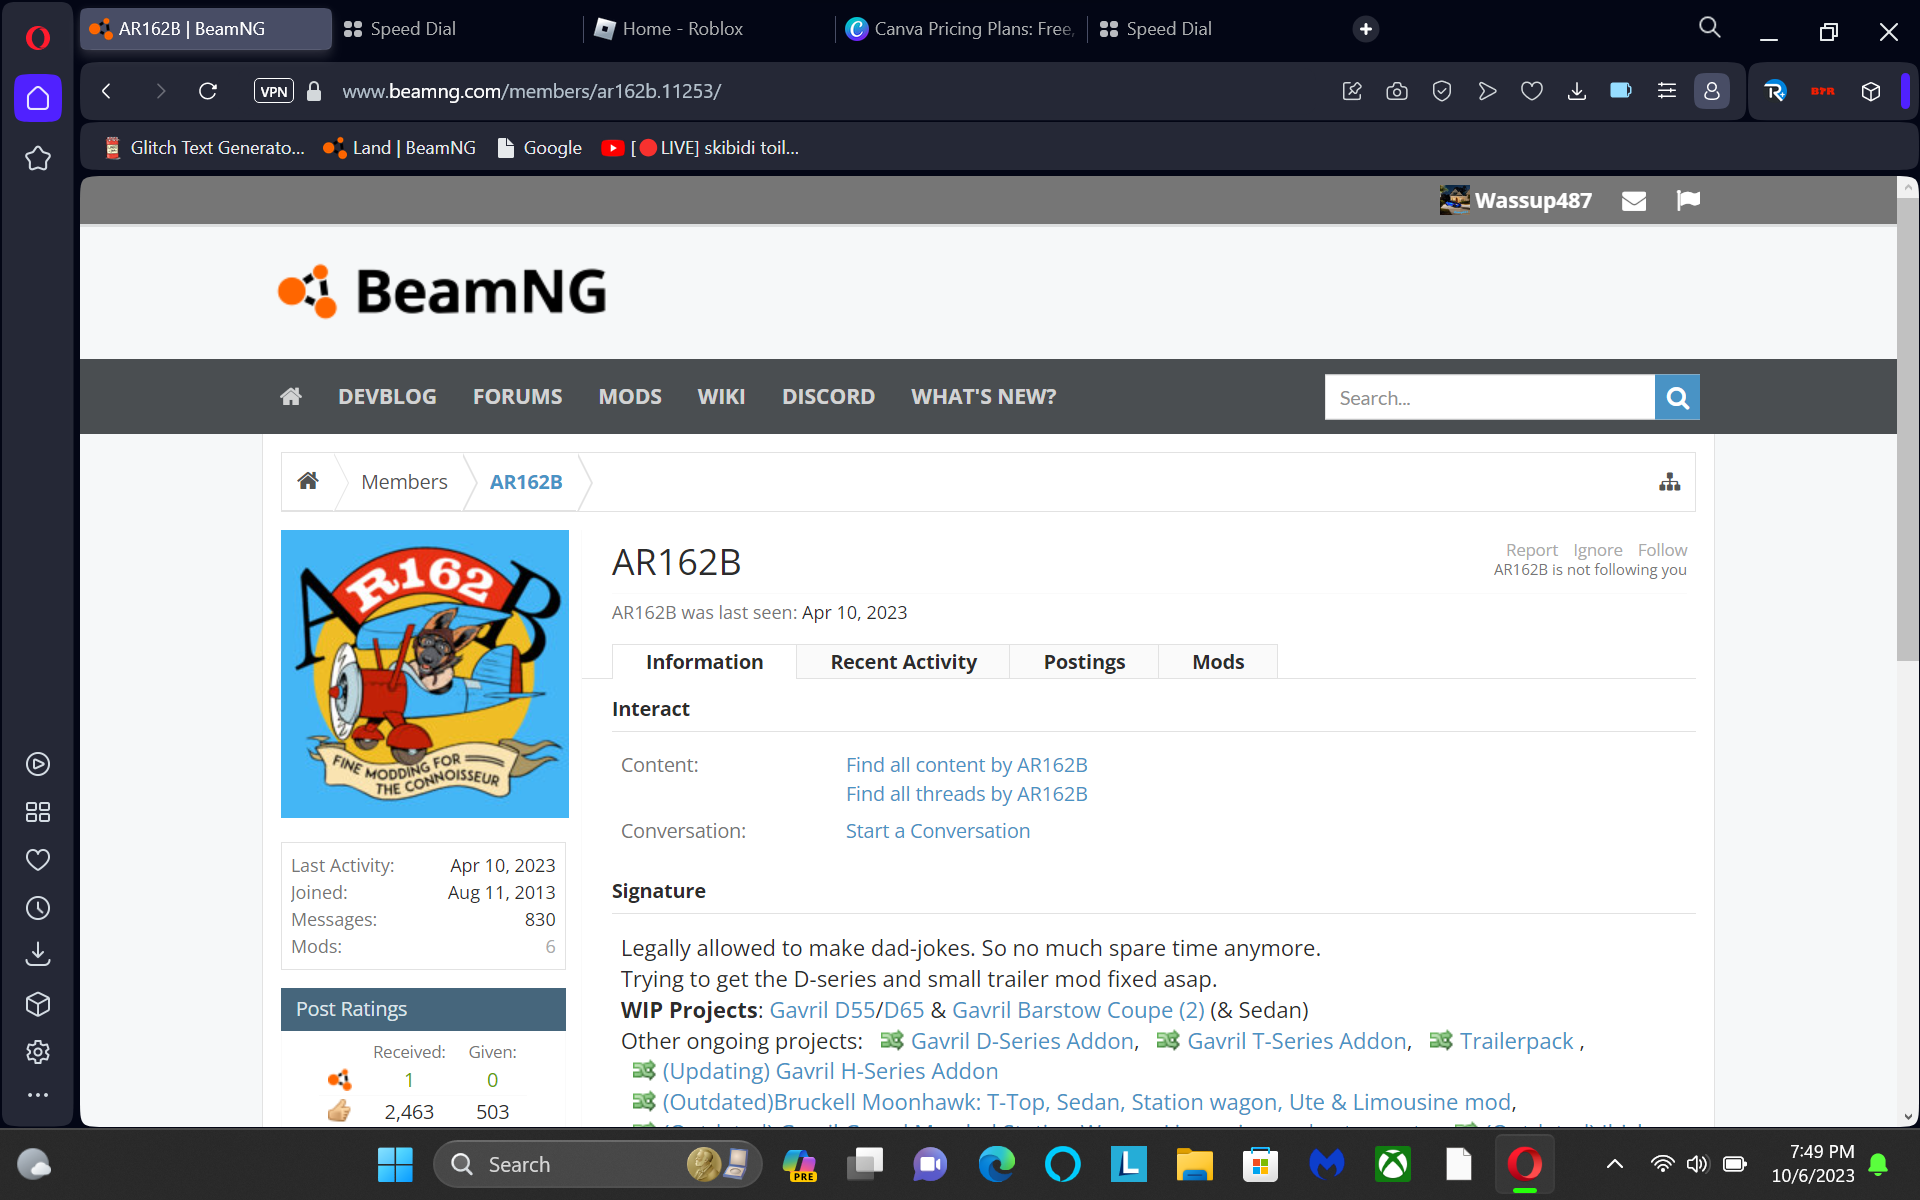The width and height of the screenshot is (1920, 1200).
Task: Toggle the ad blocker shield icon
Action: (1442, 91)
